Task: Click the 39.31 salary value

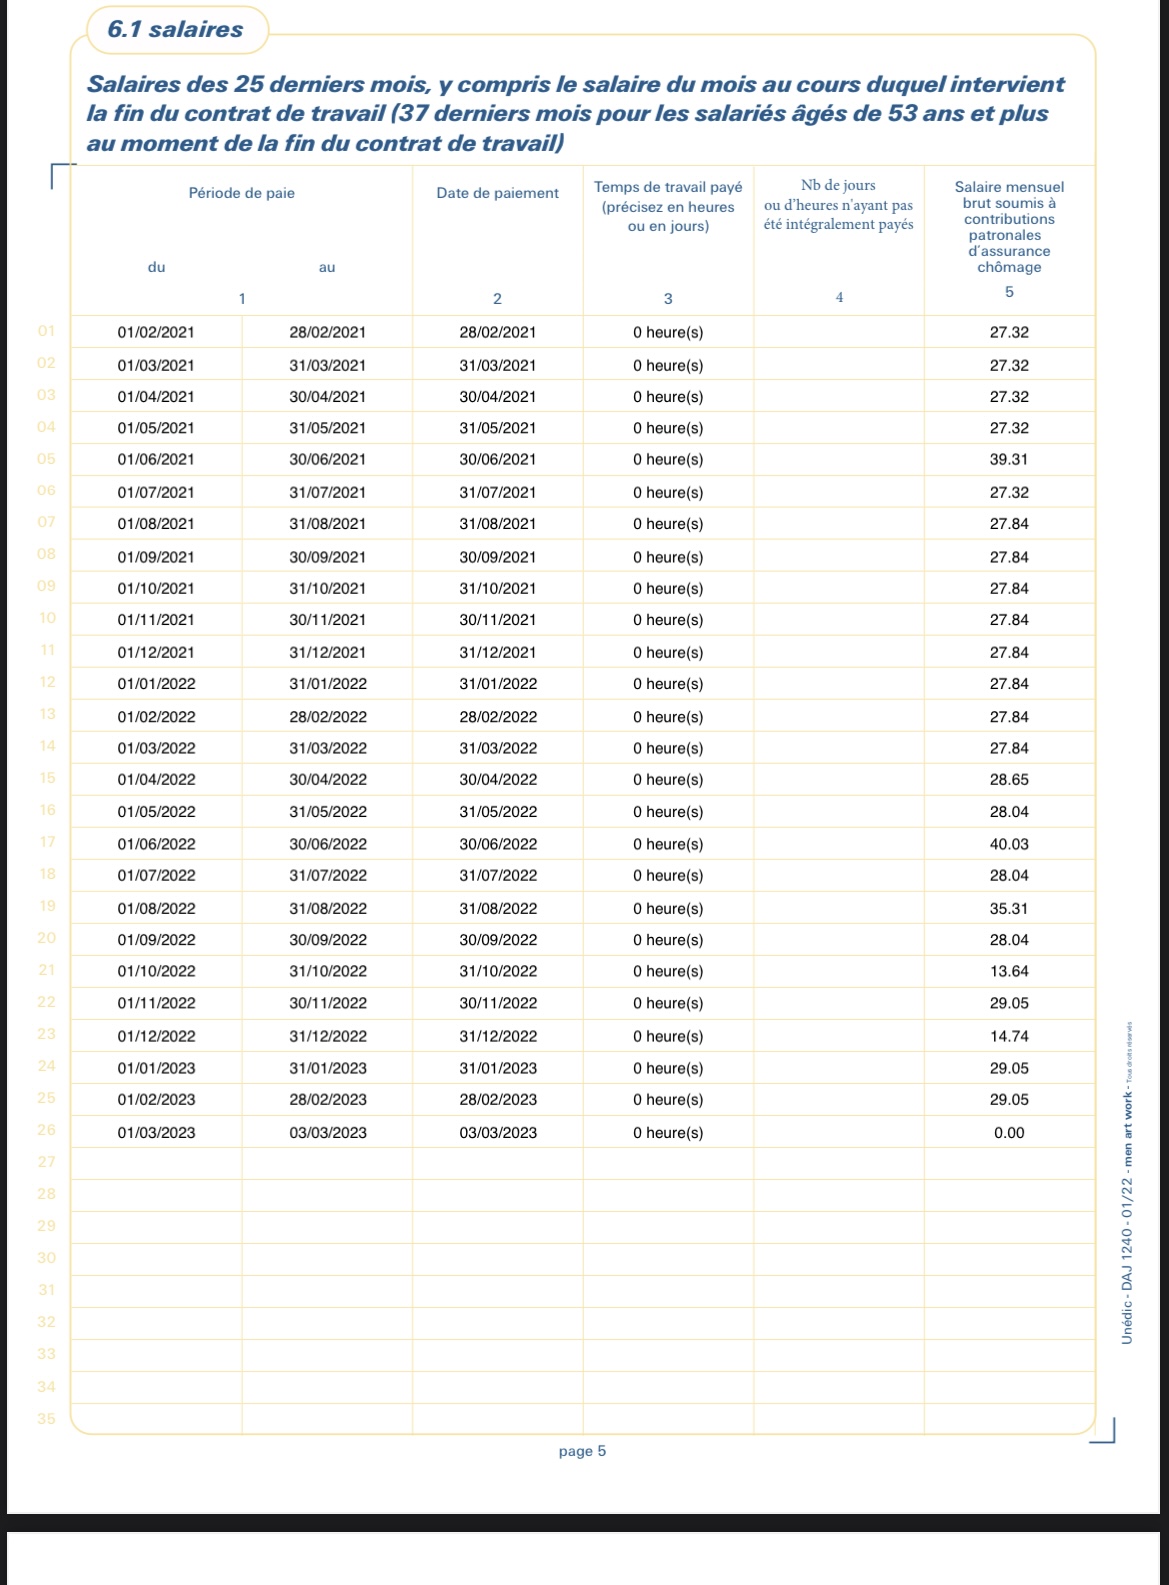Action: click(x=1009, y=460)
